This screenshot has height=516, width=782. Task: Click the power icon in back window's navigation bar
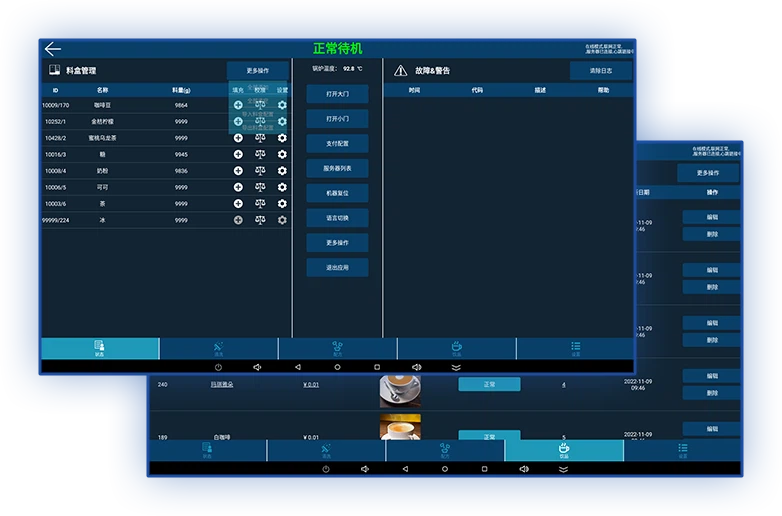coord(326,470)
